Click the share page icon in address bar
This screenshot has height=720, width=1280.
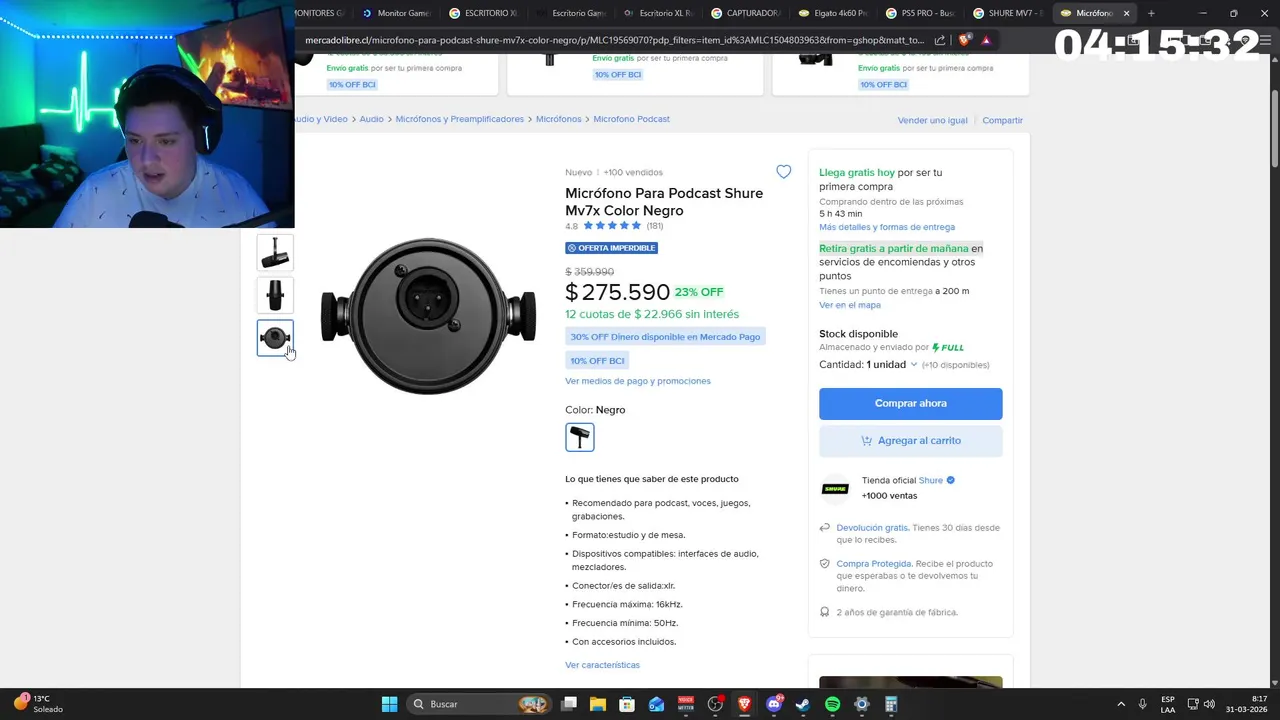(x=940, y=40)
